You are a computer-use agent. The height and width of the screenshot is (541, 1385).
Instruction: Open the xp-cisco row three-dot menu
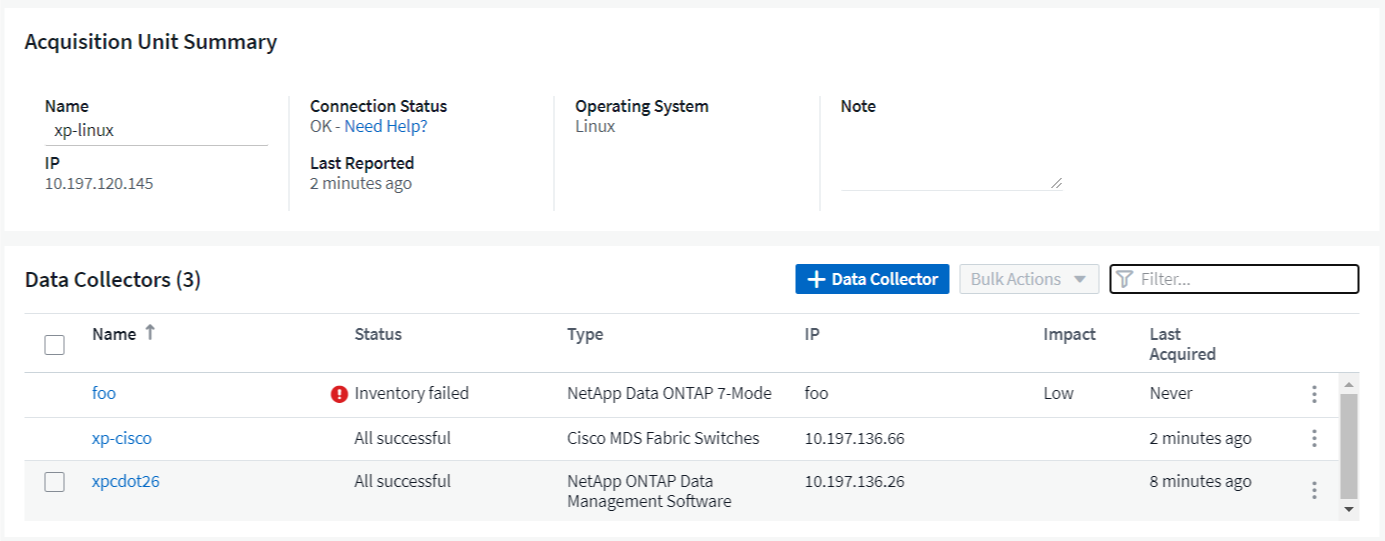point(1314,438)
